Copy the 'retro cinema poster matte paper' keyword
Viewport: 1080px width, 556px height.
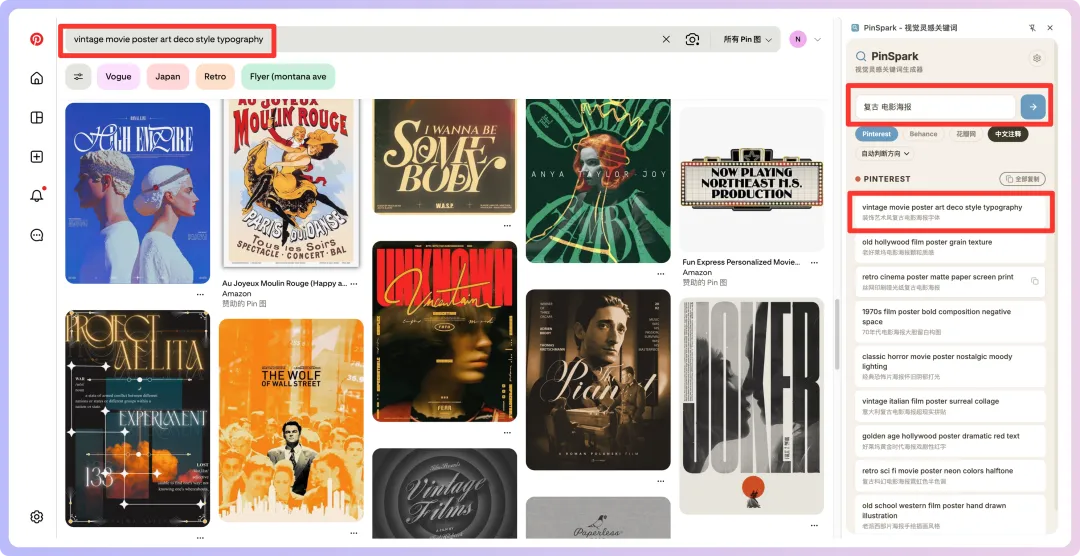pyautogui.click(x=1035, y=281)
